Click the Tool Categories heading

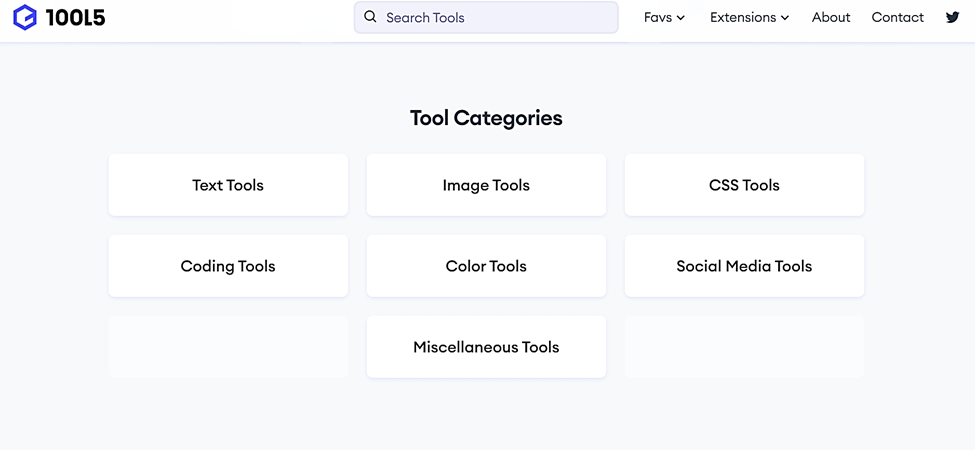(x=486, y=118)
